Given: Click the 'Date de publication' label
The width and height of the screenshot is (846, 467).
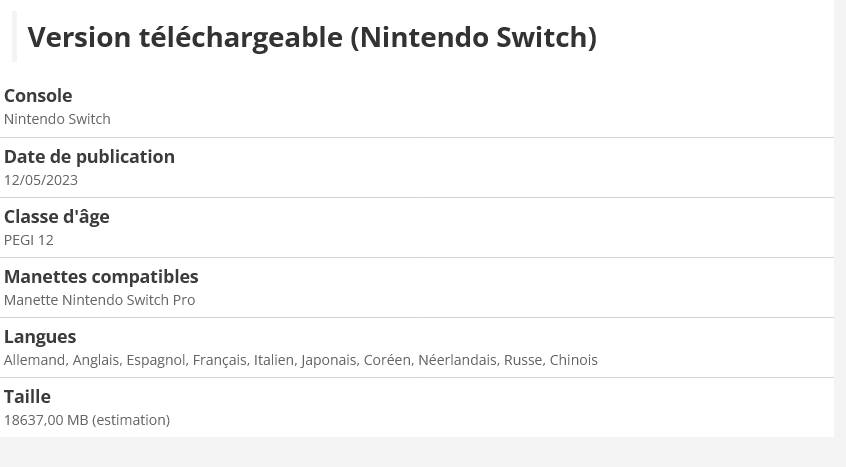Looking at the screenshot, I should point(89,156).
